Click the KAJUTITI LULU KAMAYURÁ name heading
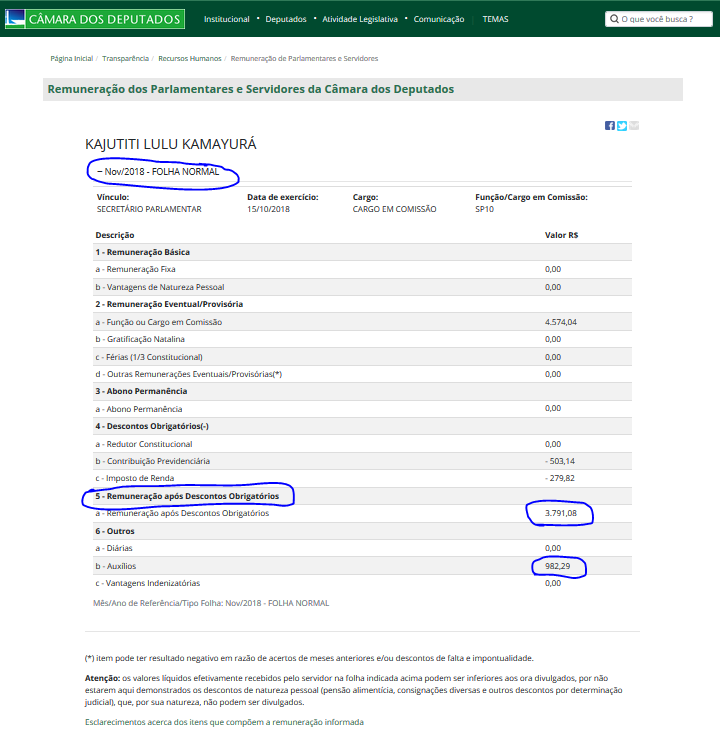 click(x=171, y=144)
